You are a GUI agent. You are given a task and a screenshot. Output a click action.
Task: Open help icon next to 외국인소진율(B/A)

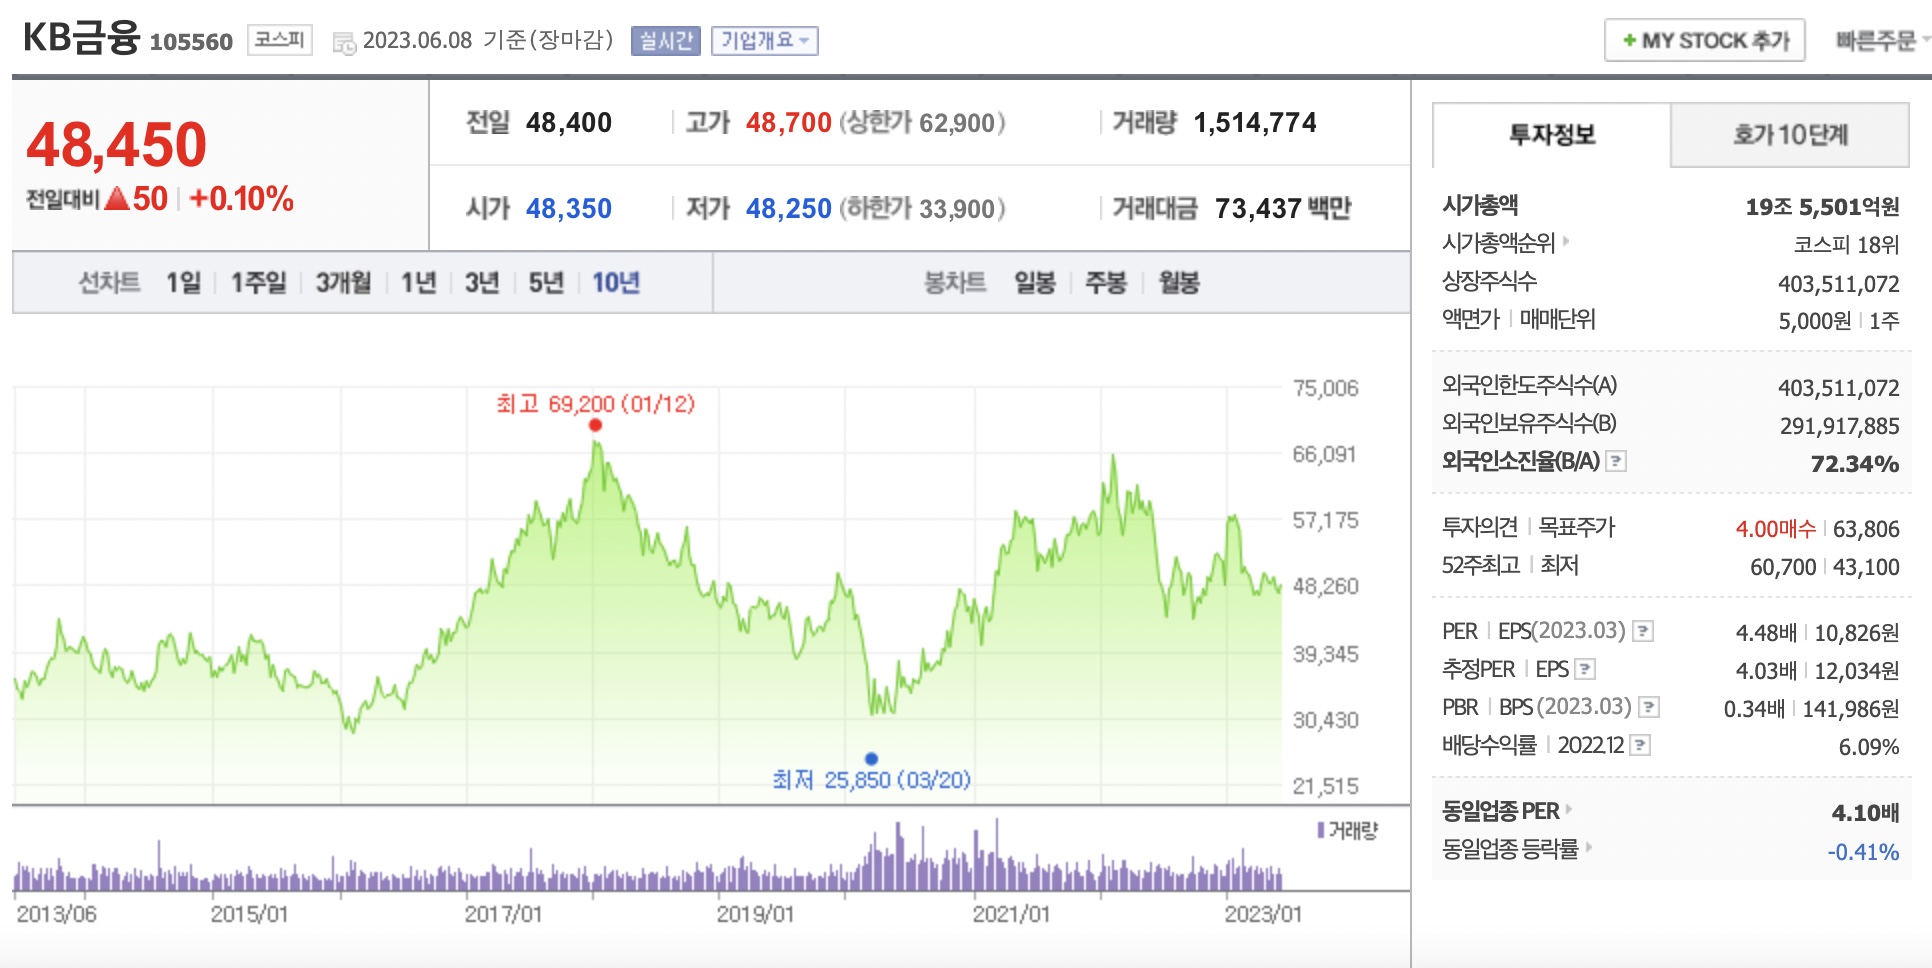[1615, 461]
